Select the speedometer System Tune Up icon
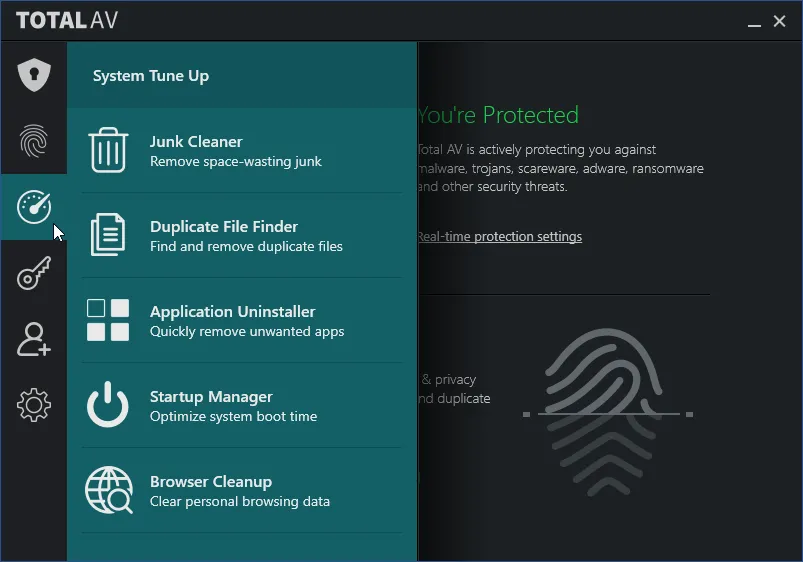 click(34, 207)
